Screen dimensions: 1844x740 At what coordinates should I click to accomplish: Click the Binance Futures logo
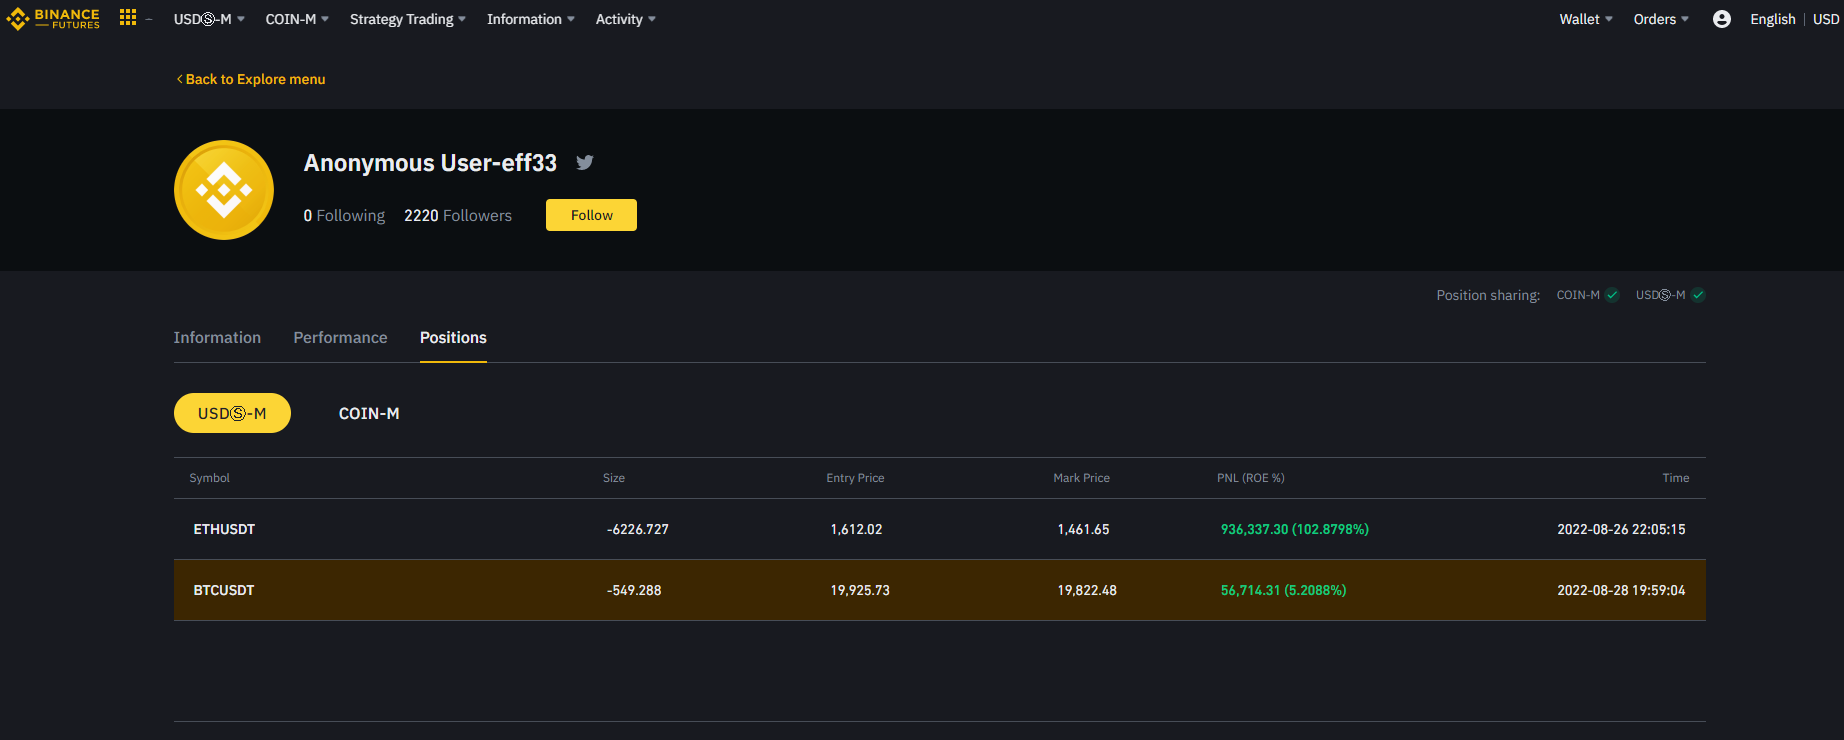pos(53,19)
